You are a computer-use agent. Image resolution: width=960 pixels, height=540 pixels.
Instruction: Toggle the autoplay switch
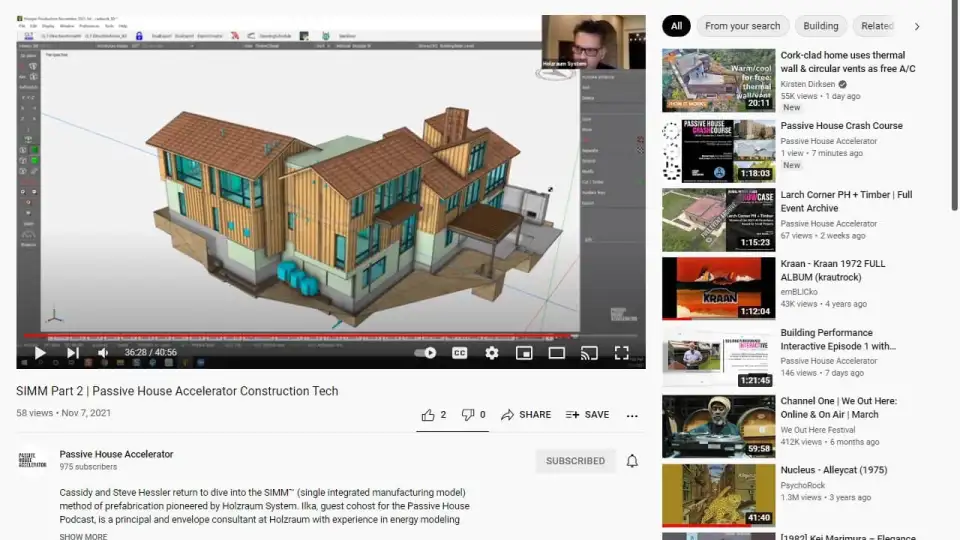(425, 353)
